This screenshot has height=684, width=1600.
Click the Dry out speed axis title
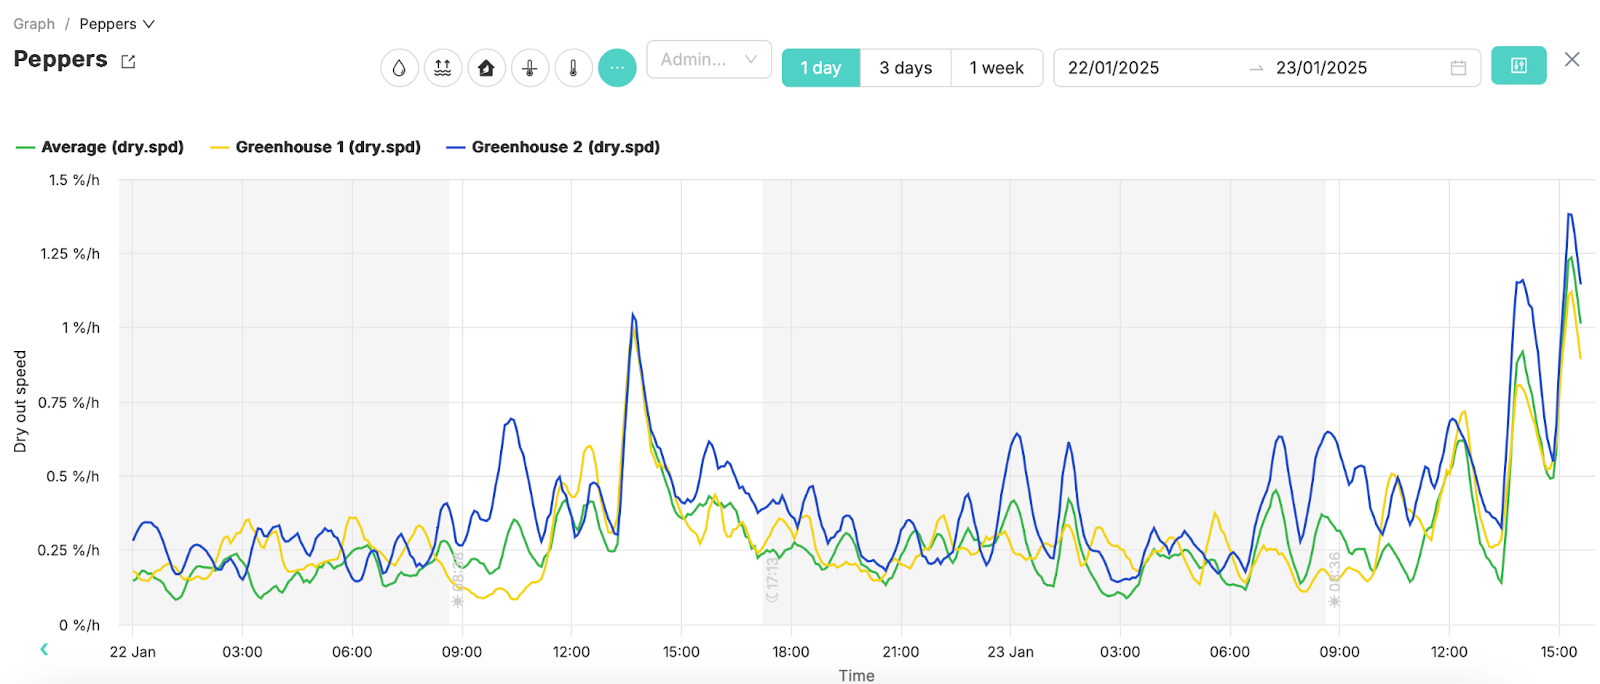pos(20,401)
